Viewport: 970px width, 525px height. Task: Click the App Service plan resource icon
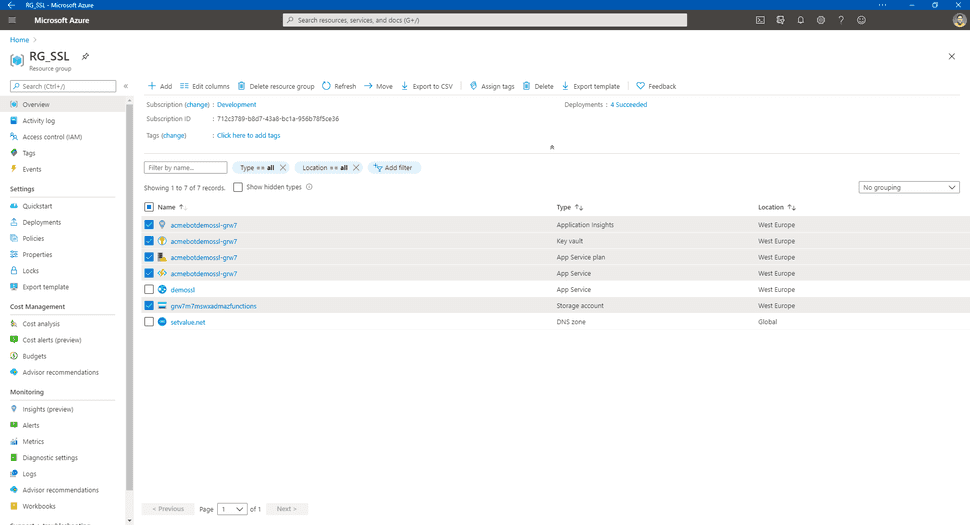click(x=162, y=257)
